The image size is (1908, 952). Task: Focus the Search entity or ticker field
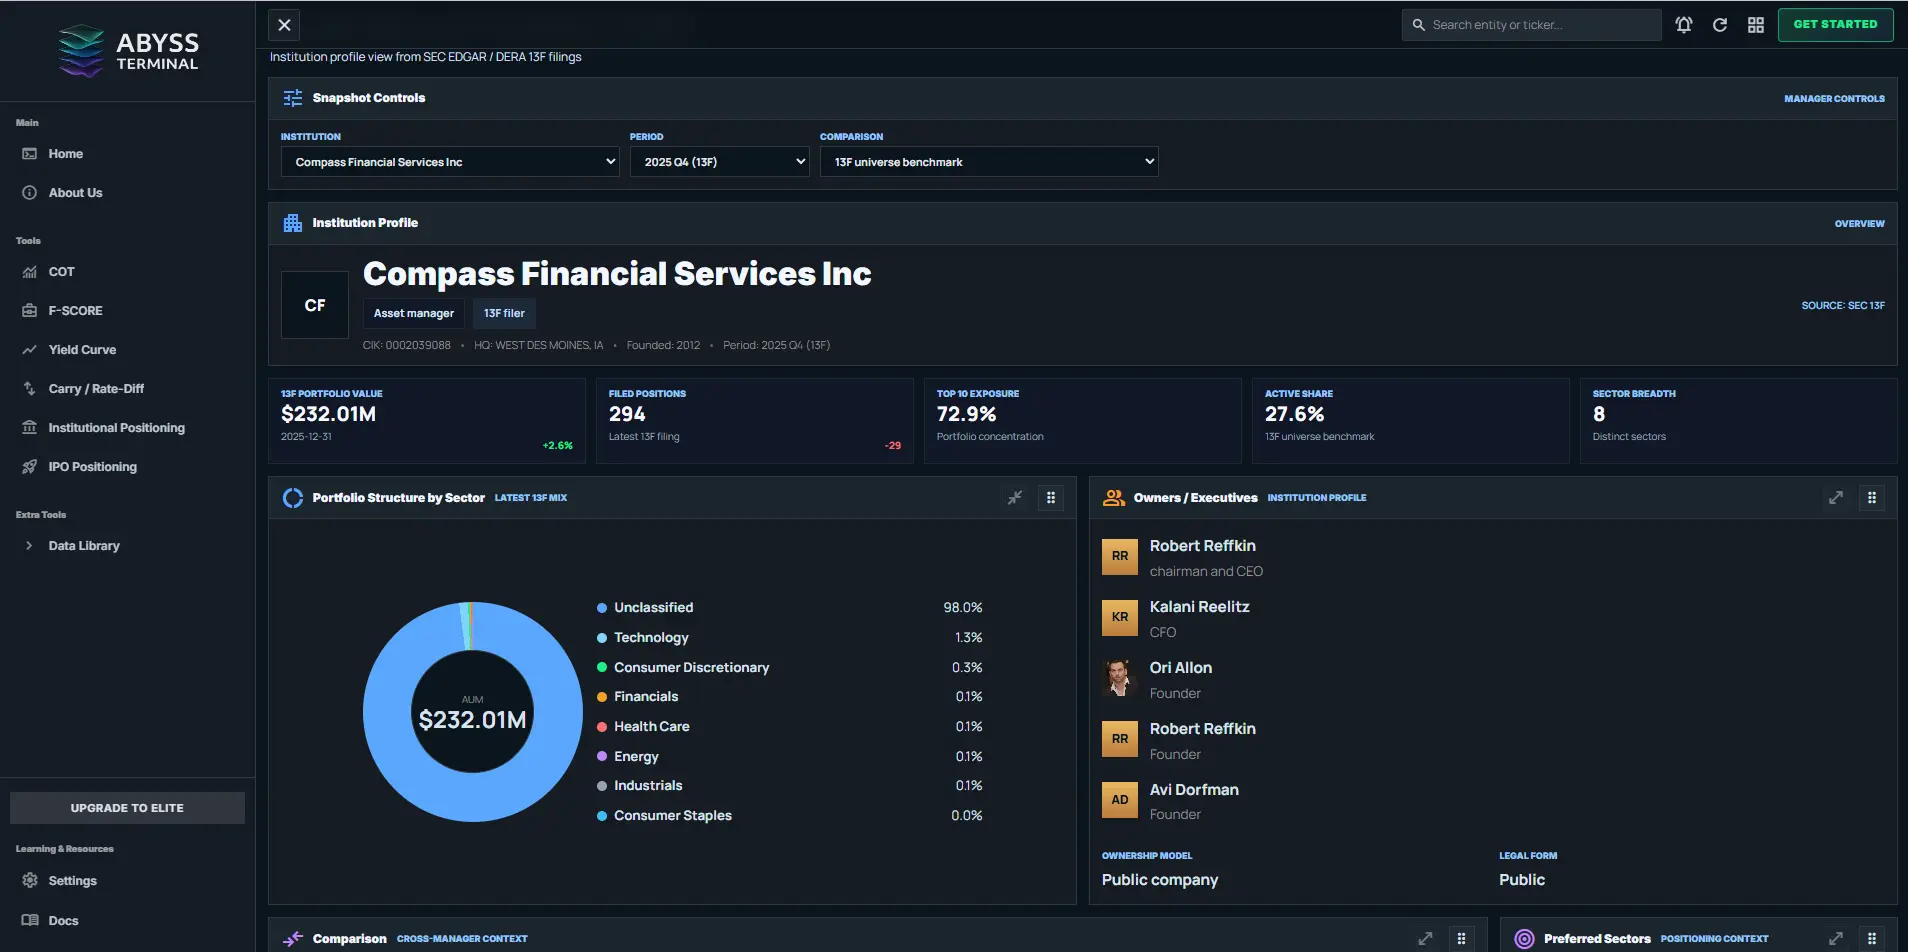pos(1532,25)
